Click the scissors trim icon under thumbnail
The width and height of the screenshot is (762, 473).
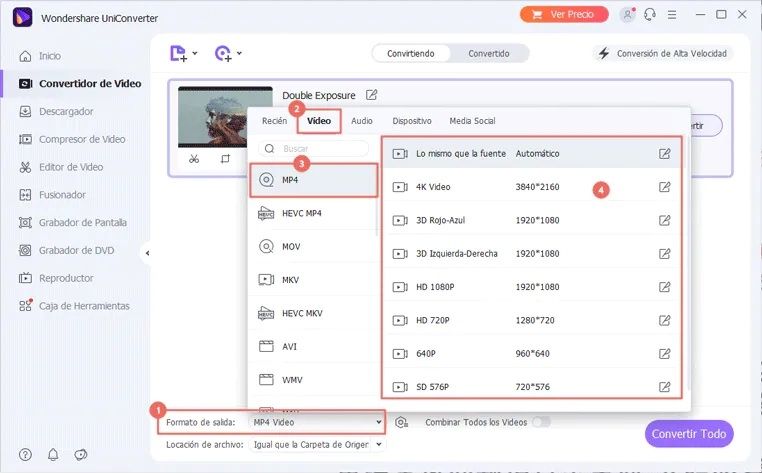[x=194, y=158]
